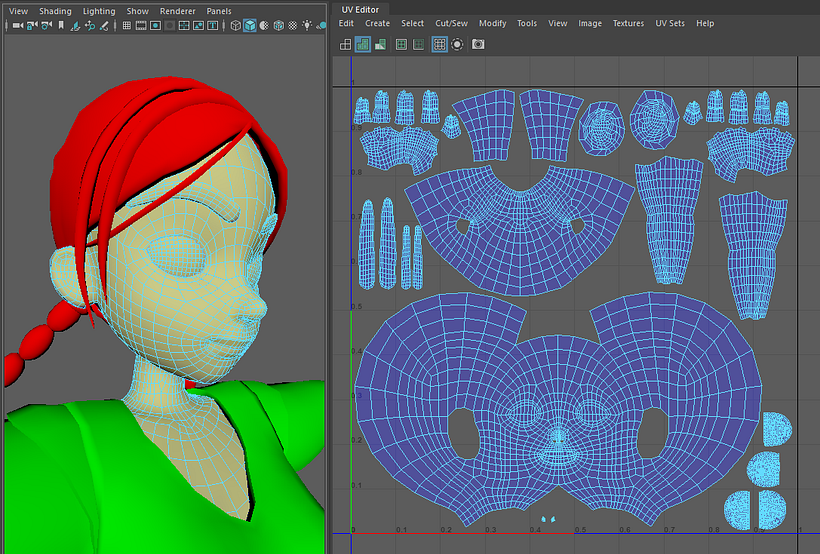Click the dimmed internal borders icon
This screenshot has height=554, width=820.
pos(418,44)
